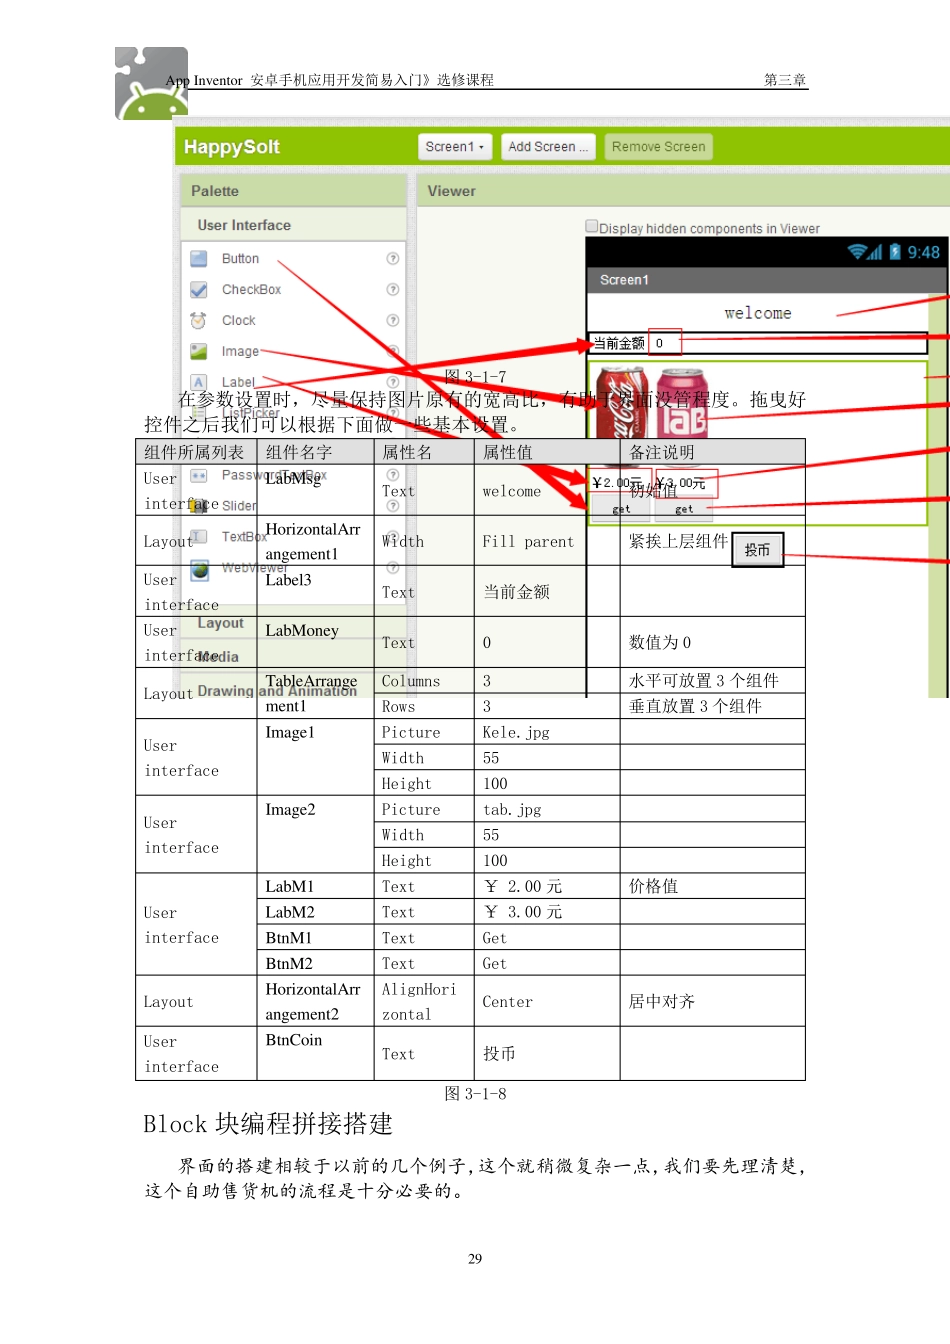The height and width of the screenshot is (1344, 950).
Task: Click the BtnM2 table cell
Action: 315,963
